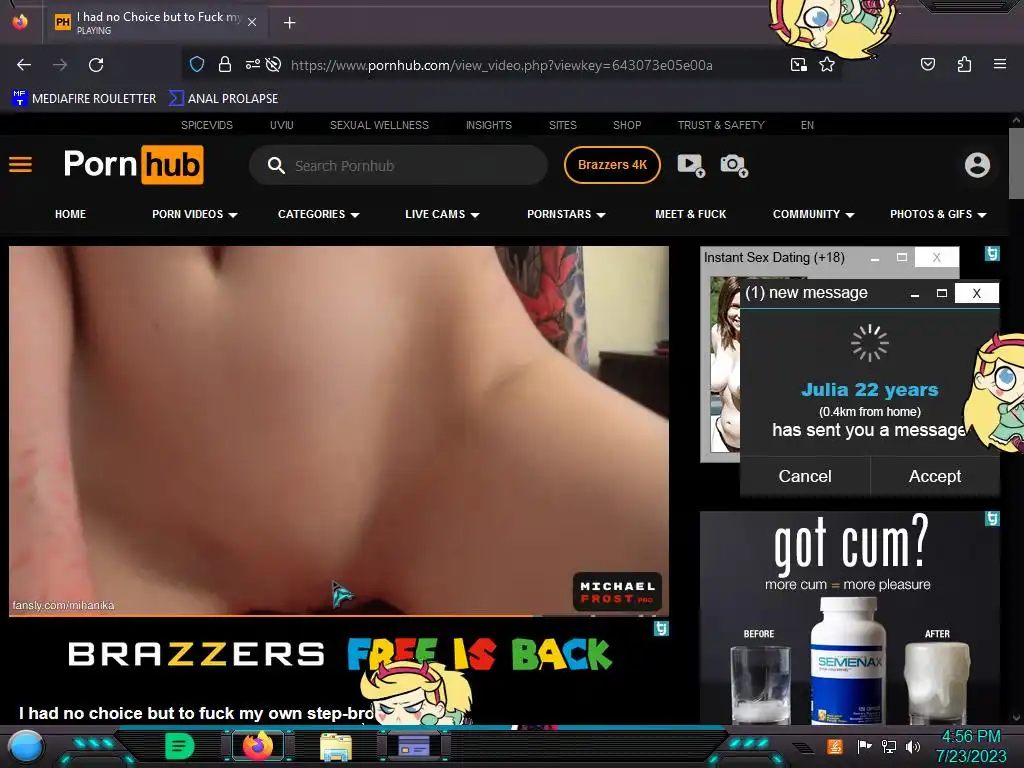
Task: Click the browser forward arrow
Action: coord(60,65)
